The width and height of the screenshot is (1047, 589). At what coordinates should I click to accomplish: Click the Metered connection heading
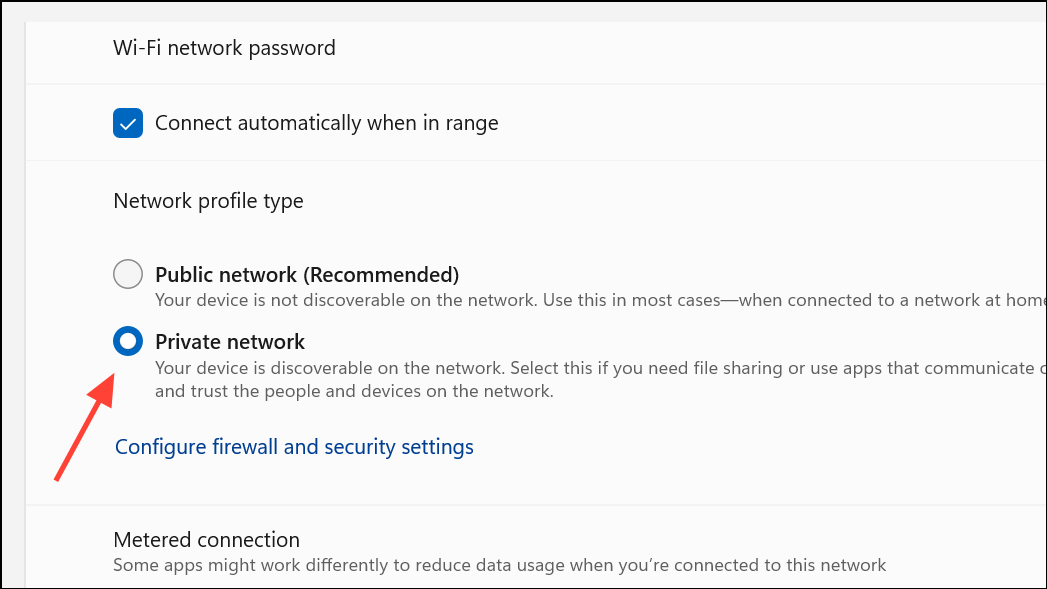(206, 540)
